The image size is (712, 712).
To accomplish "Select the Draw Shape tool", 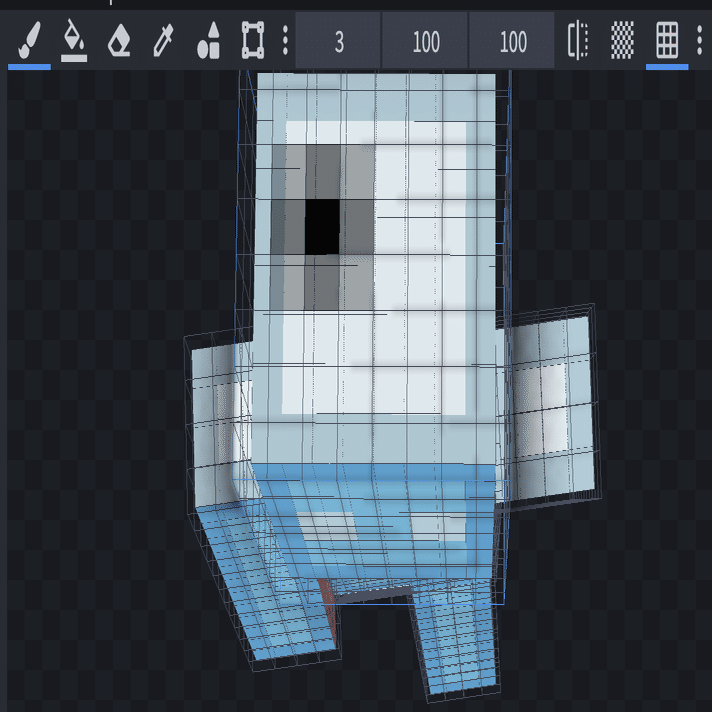I will point(208,41).
